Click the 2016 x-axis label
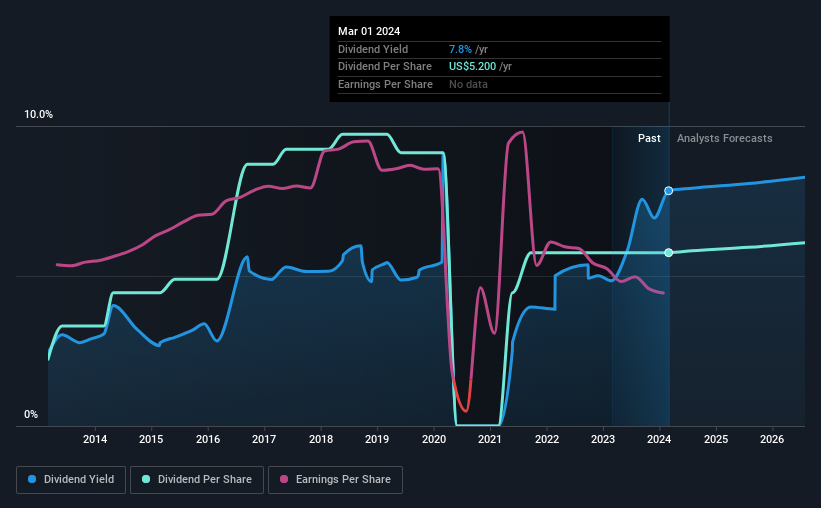821x508 pixels. pyautogui.click(x=208, y=439)
